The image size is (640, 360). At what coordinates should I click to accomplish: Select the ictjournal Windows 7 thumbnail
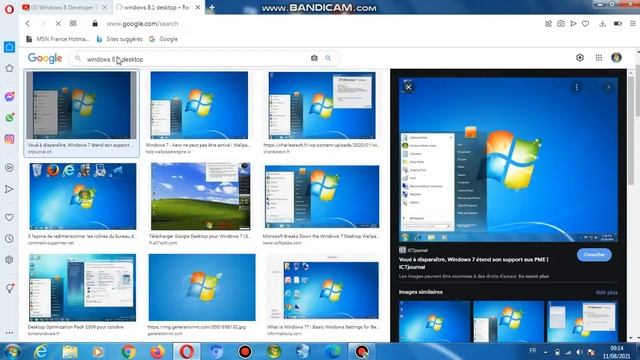point(82,105)
